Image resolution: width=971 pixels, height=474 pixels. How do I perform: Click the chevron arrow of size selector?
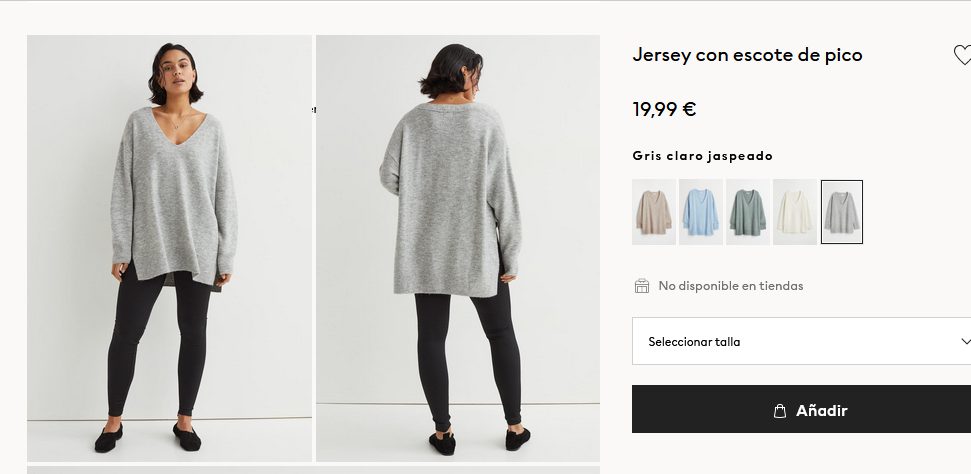point(964,341)
